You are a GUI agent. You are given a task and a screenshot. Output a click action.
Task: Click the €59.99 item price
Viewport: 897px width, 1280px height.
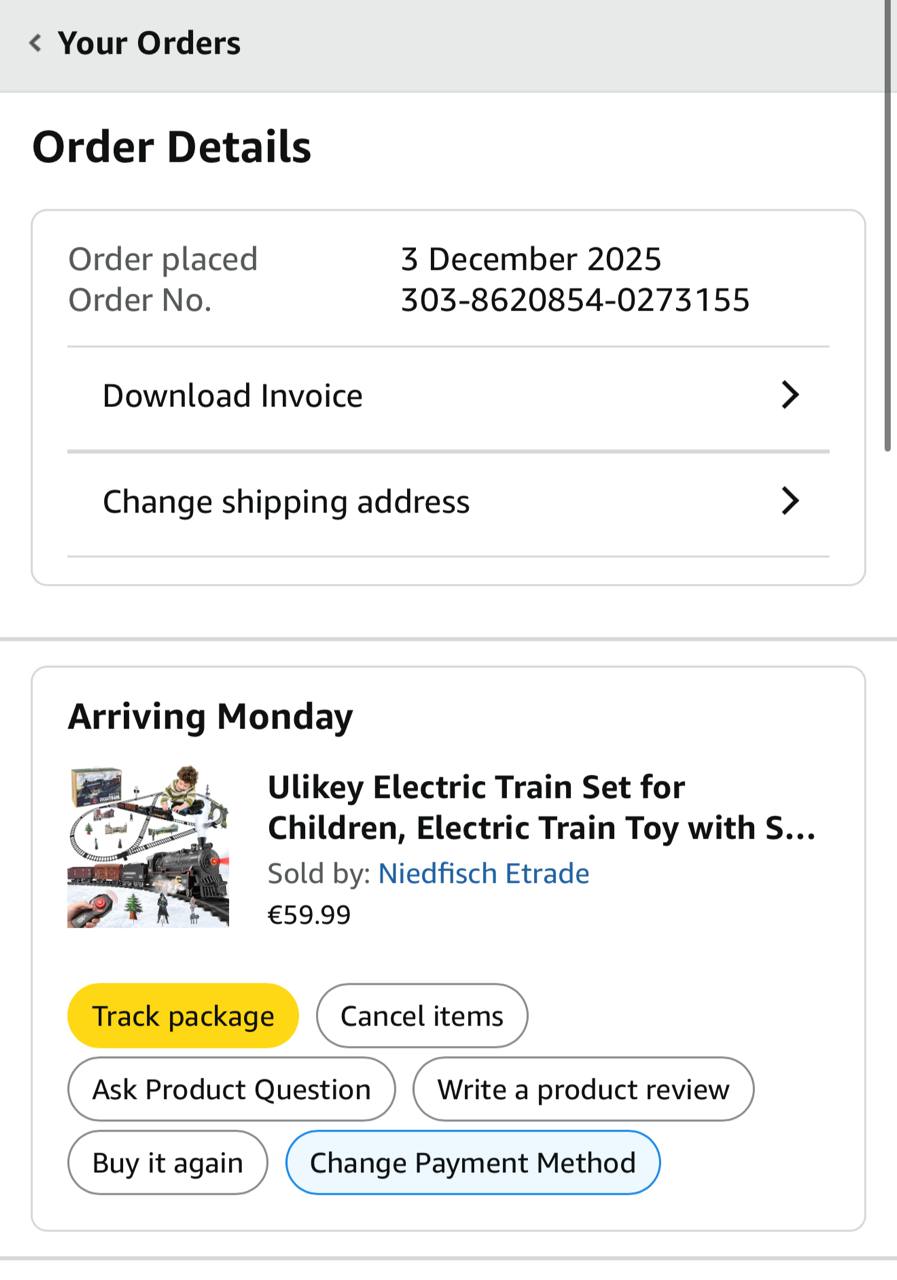click(x=309, y=915)
